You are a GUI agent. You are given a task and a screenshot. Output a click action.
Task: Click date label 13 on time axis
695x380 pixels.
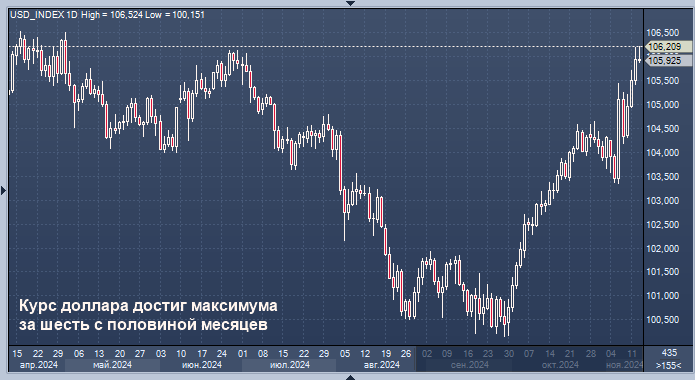(99, 353)
